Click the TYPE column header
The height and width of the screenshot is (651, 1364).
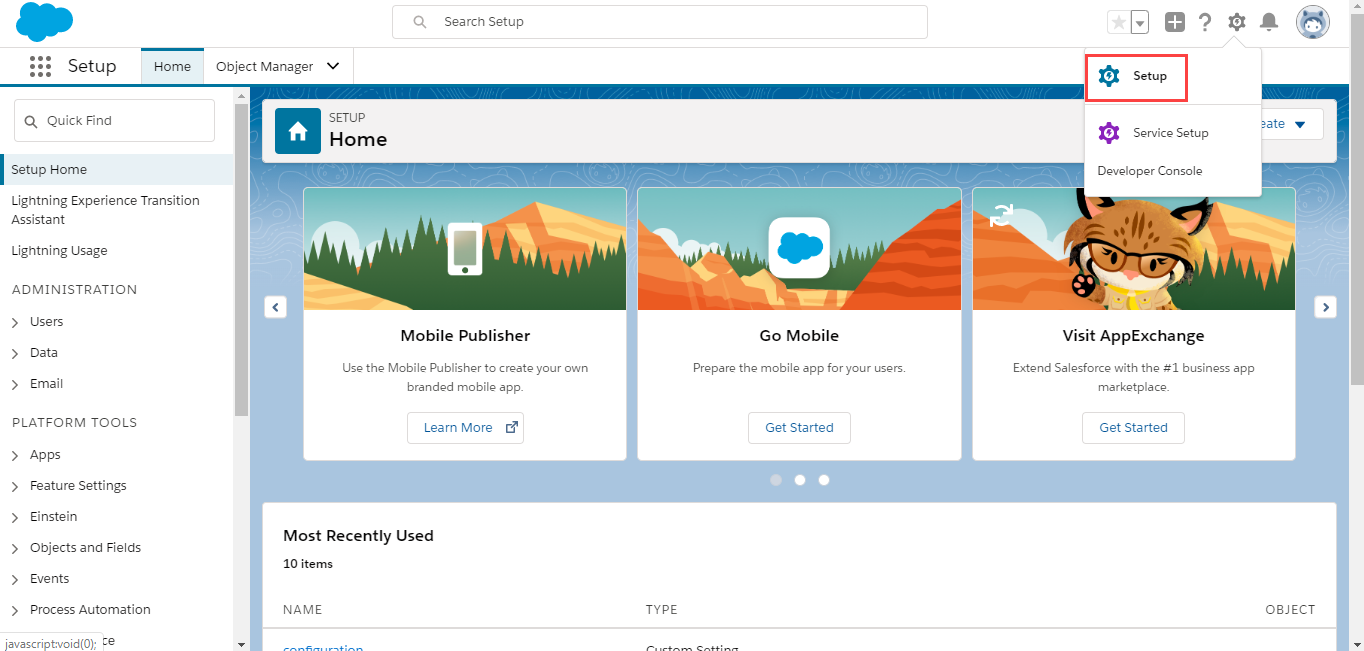tap(662, 610)
